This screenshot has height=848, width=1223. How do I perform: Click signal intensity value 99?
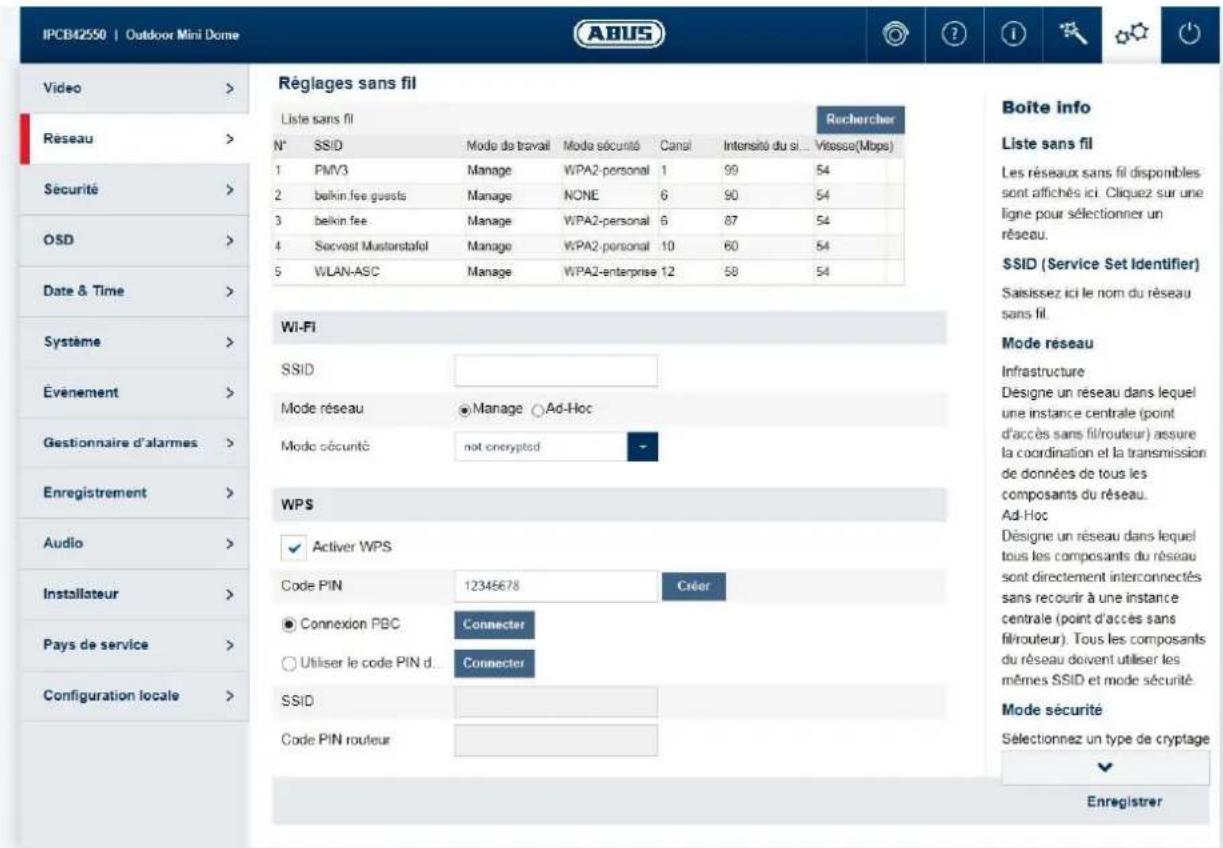[730, 172]
